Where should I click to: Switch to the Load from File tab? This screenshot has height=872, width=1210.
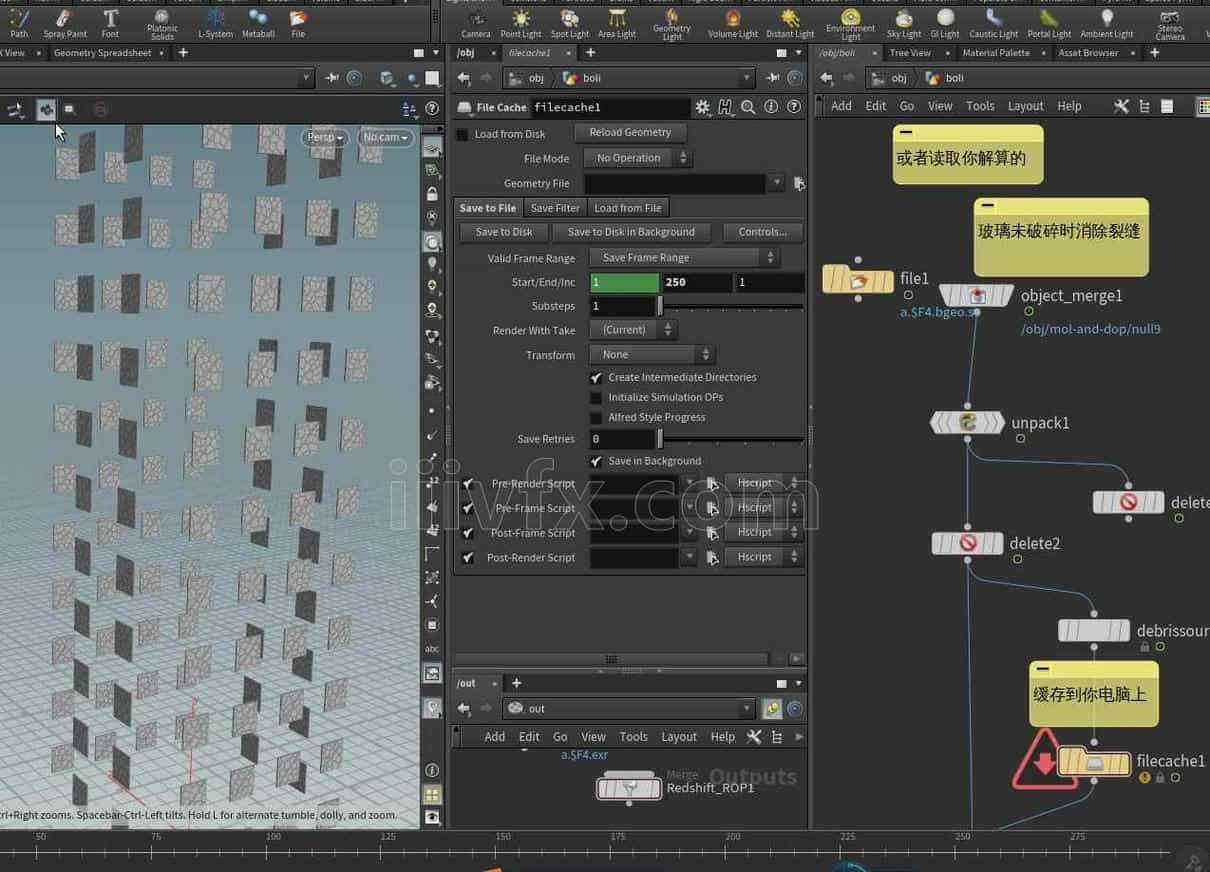coord(628,208)
